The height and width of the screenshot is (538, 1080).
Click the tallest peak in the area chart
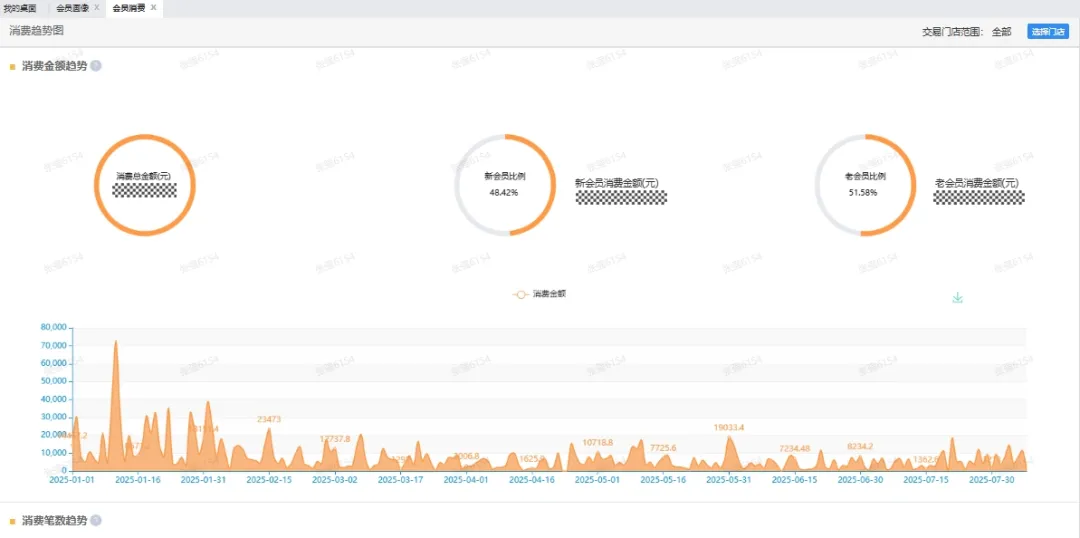[x=115, y=343]
